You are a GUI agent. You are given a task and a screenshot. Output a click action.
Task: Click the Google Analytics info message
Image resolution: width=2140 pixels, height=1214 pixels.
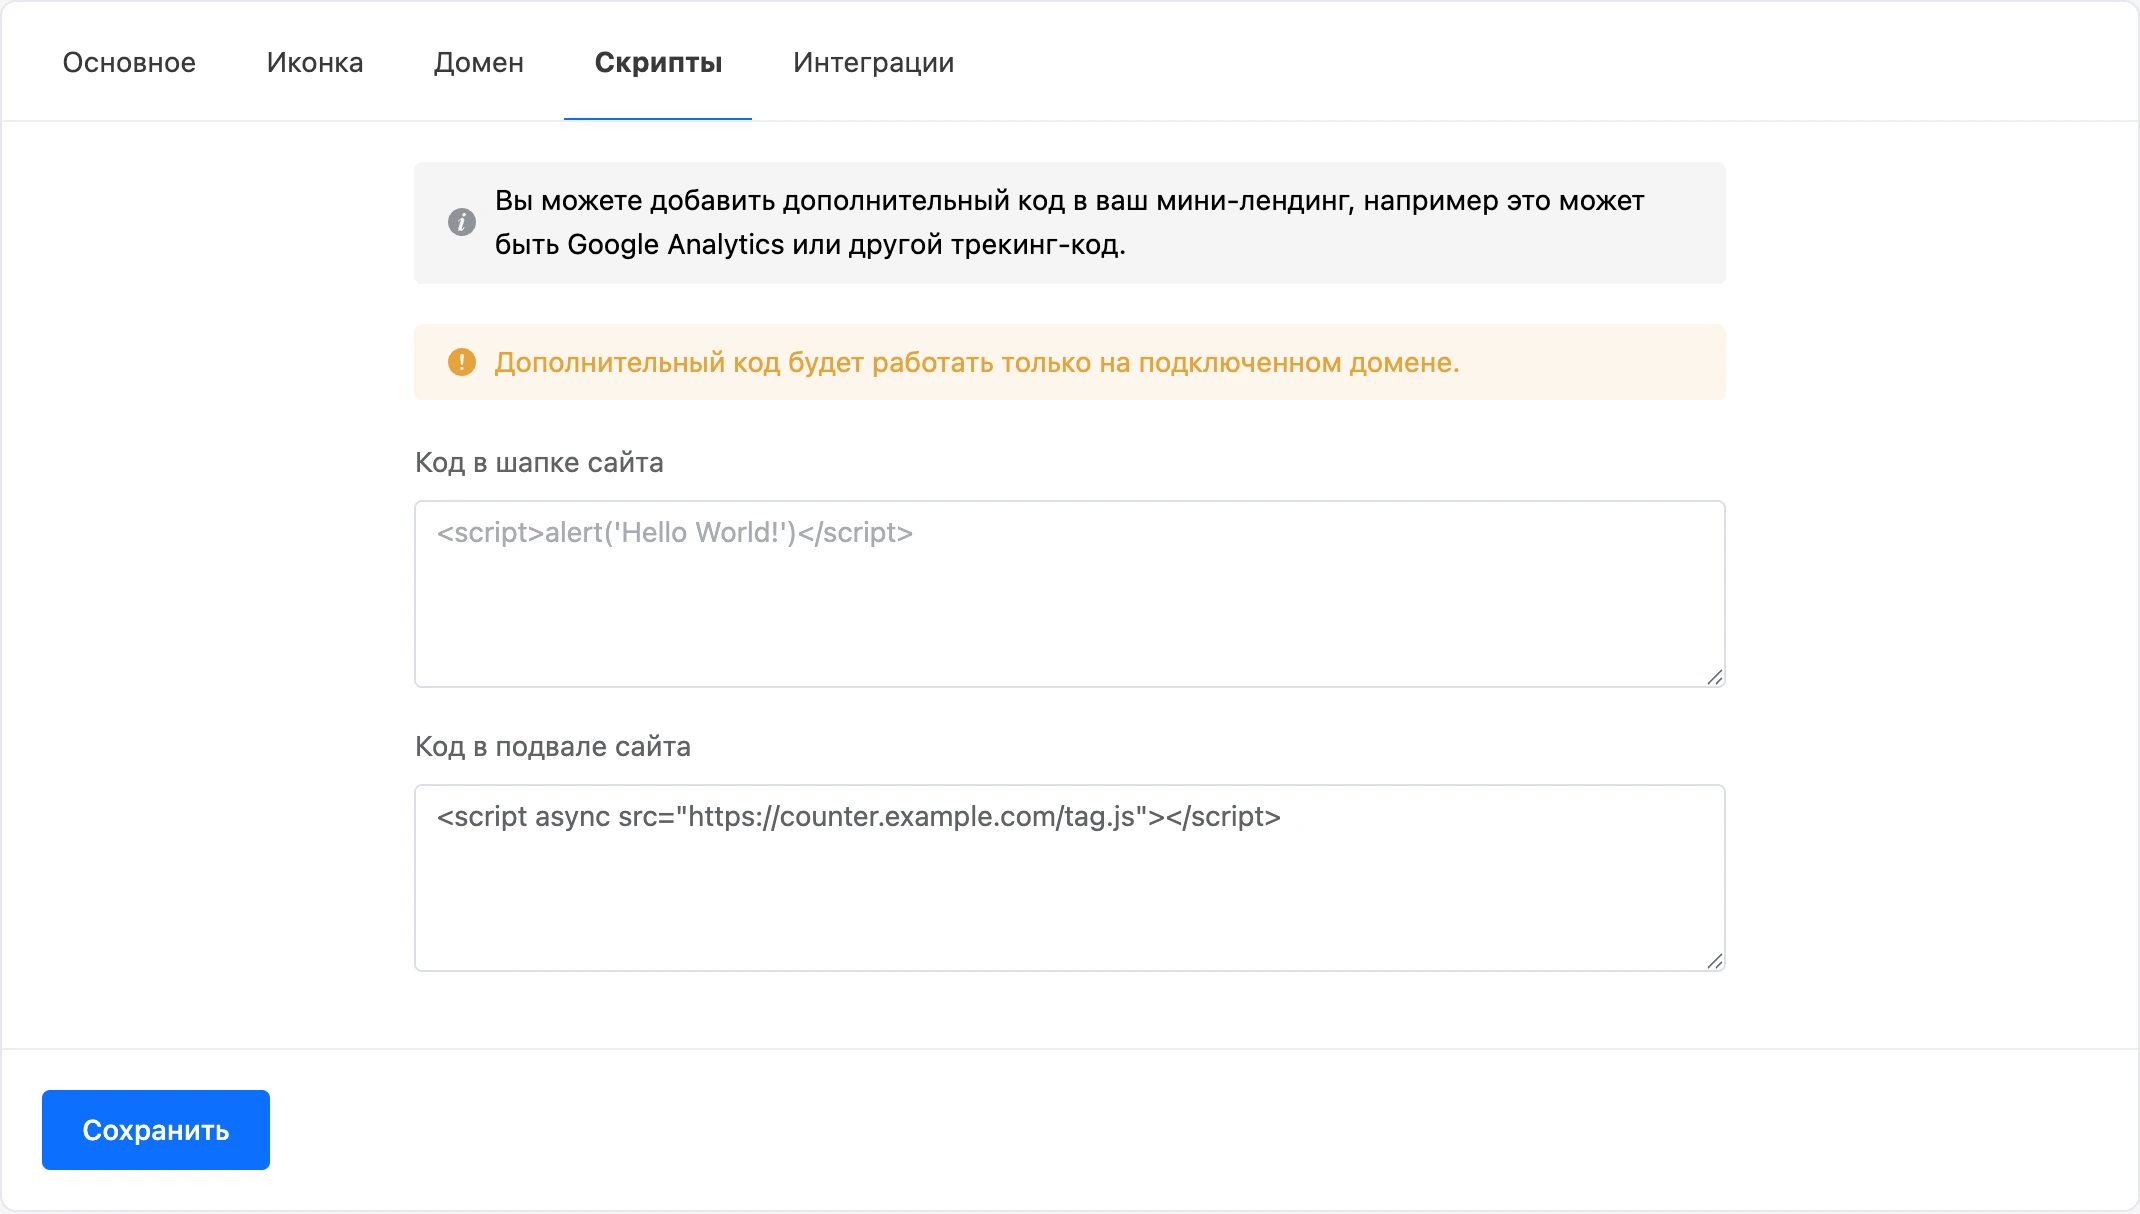(x=1070, y=222)
